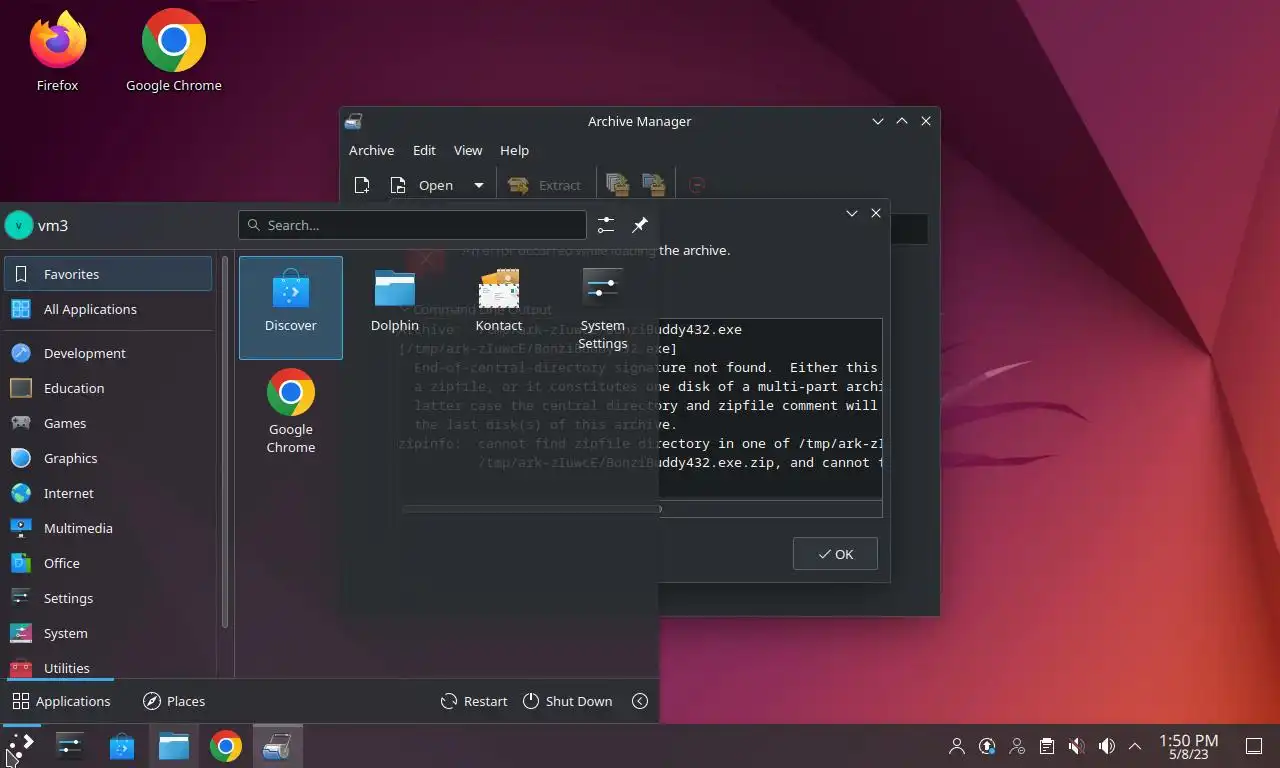Open clipboard tray icon
The image size is (1280, 768).
1046,746
